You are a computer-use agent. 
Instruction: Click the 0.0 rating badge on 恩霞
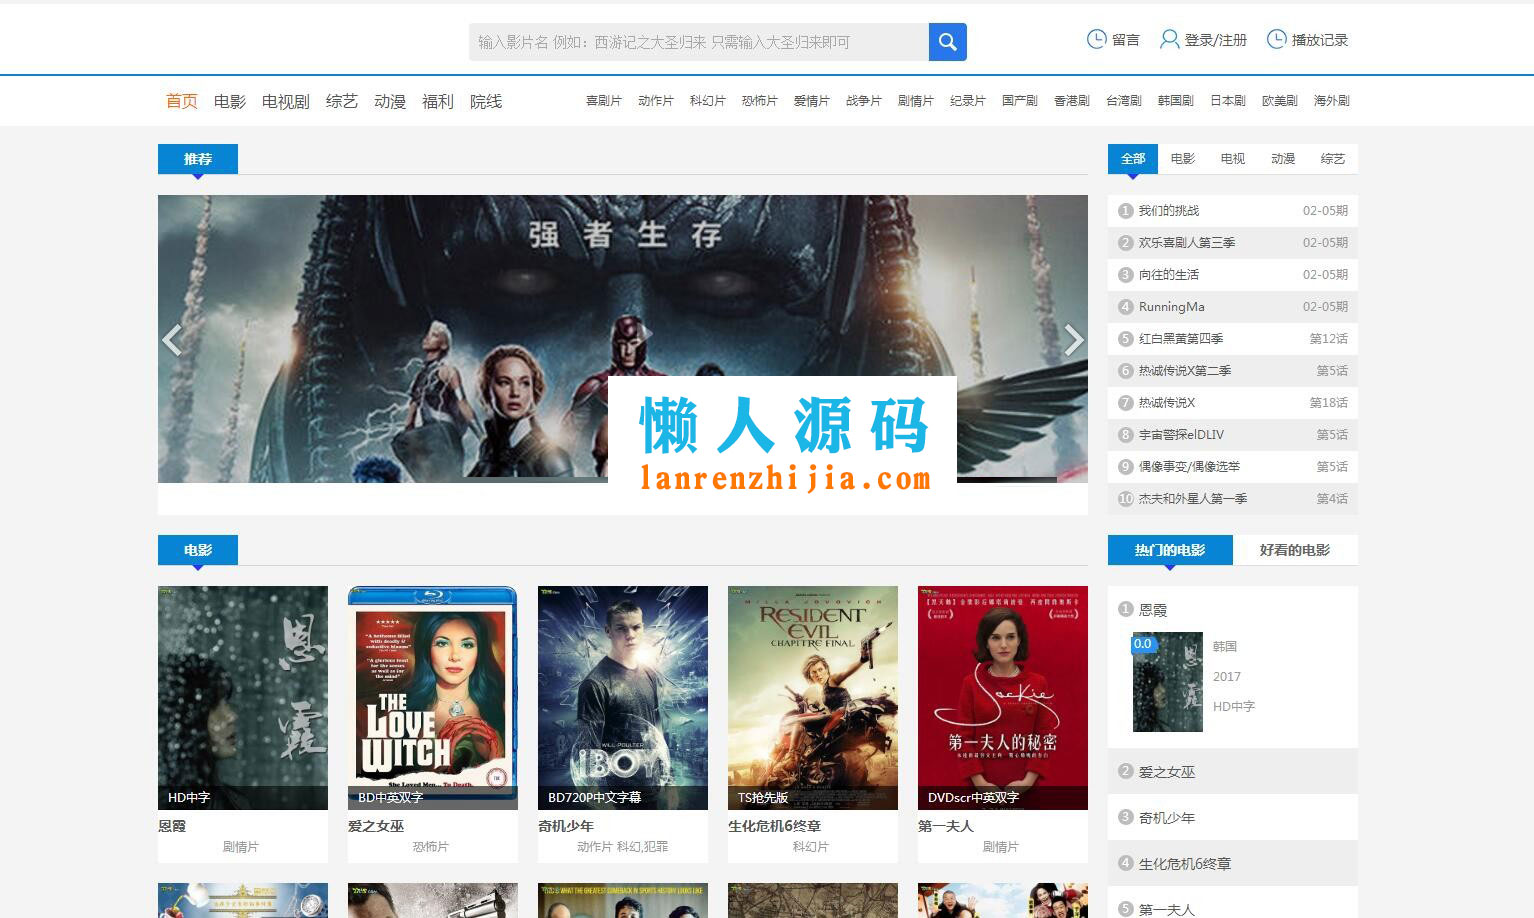coord(1143,644)
